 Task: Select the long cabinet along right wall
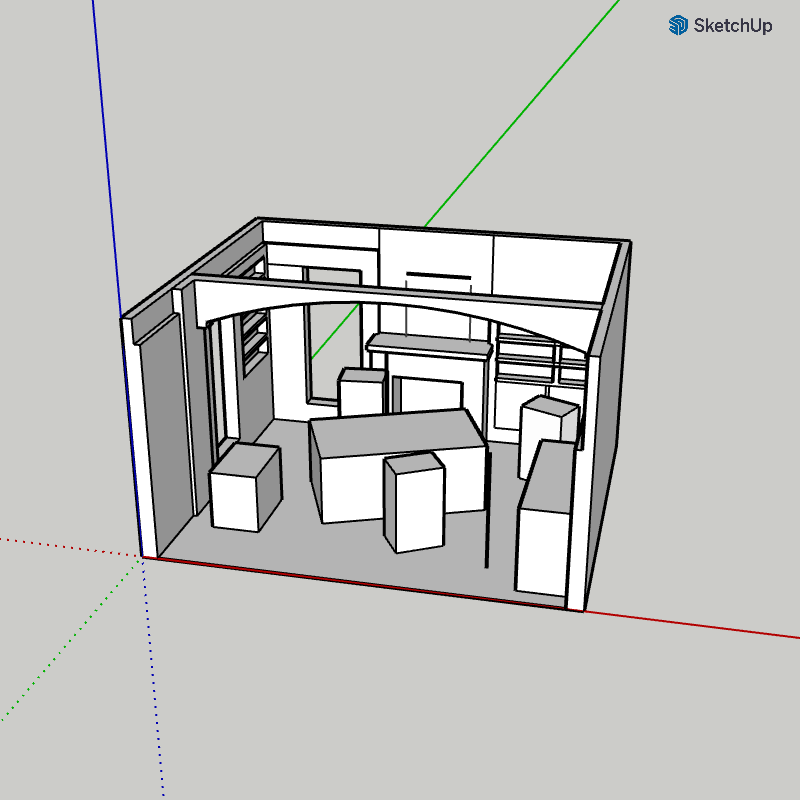click(546, 518)
